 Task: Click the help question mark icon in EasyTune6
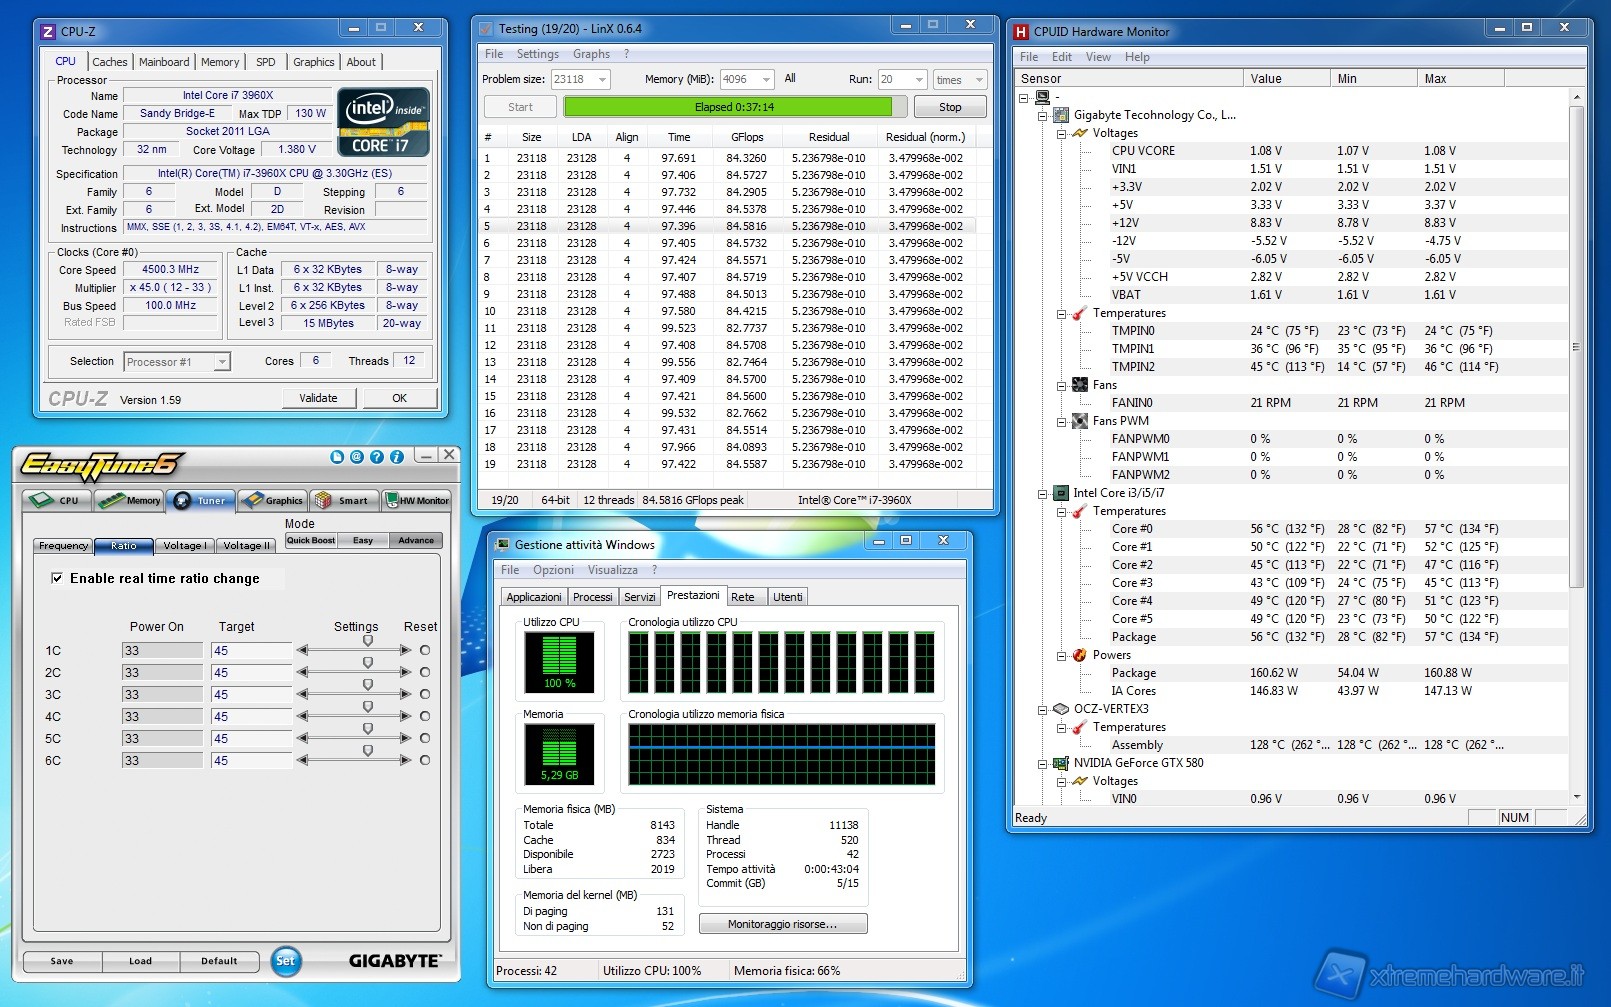377,457
